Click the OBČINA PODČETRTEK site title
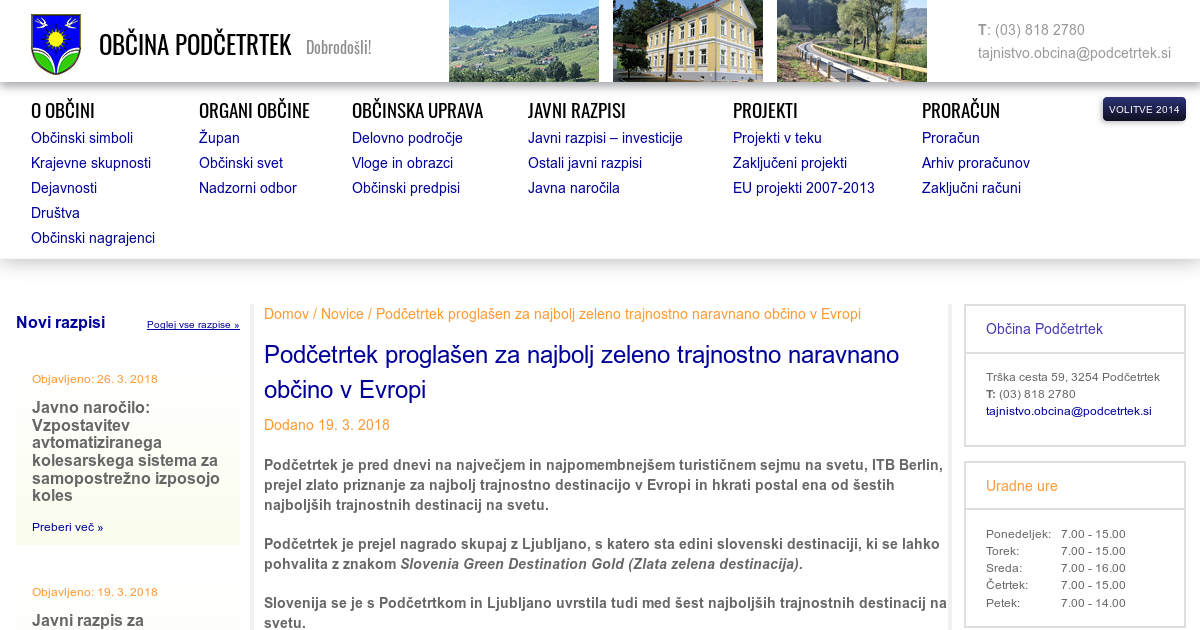 pos(195,45)
